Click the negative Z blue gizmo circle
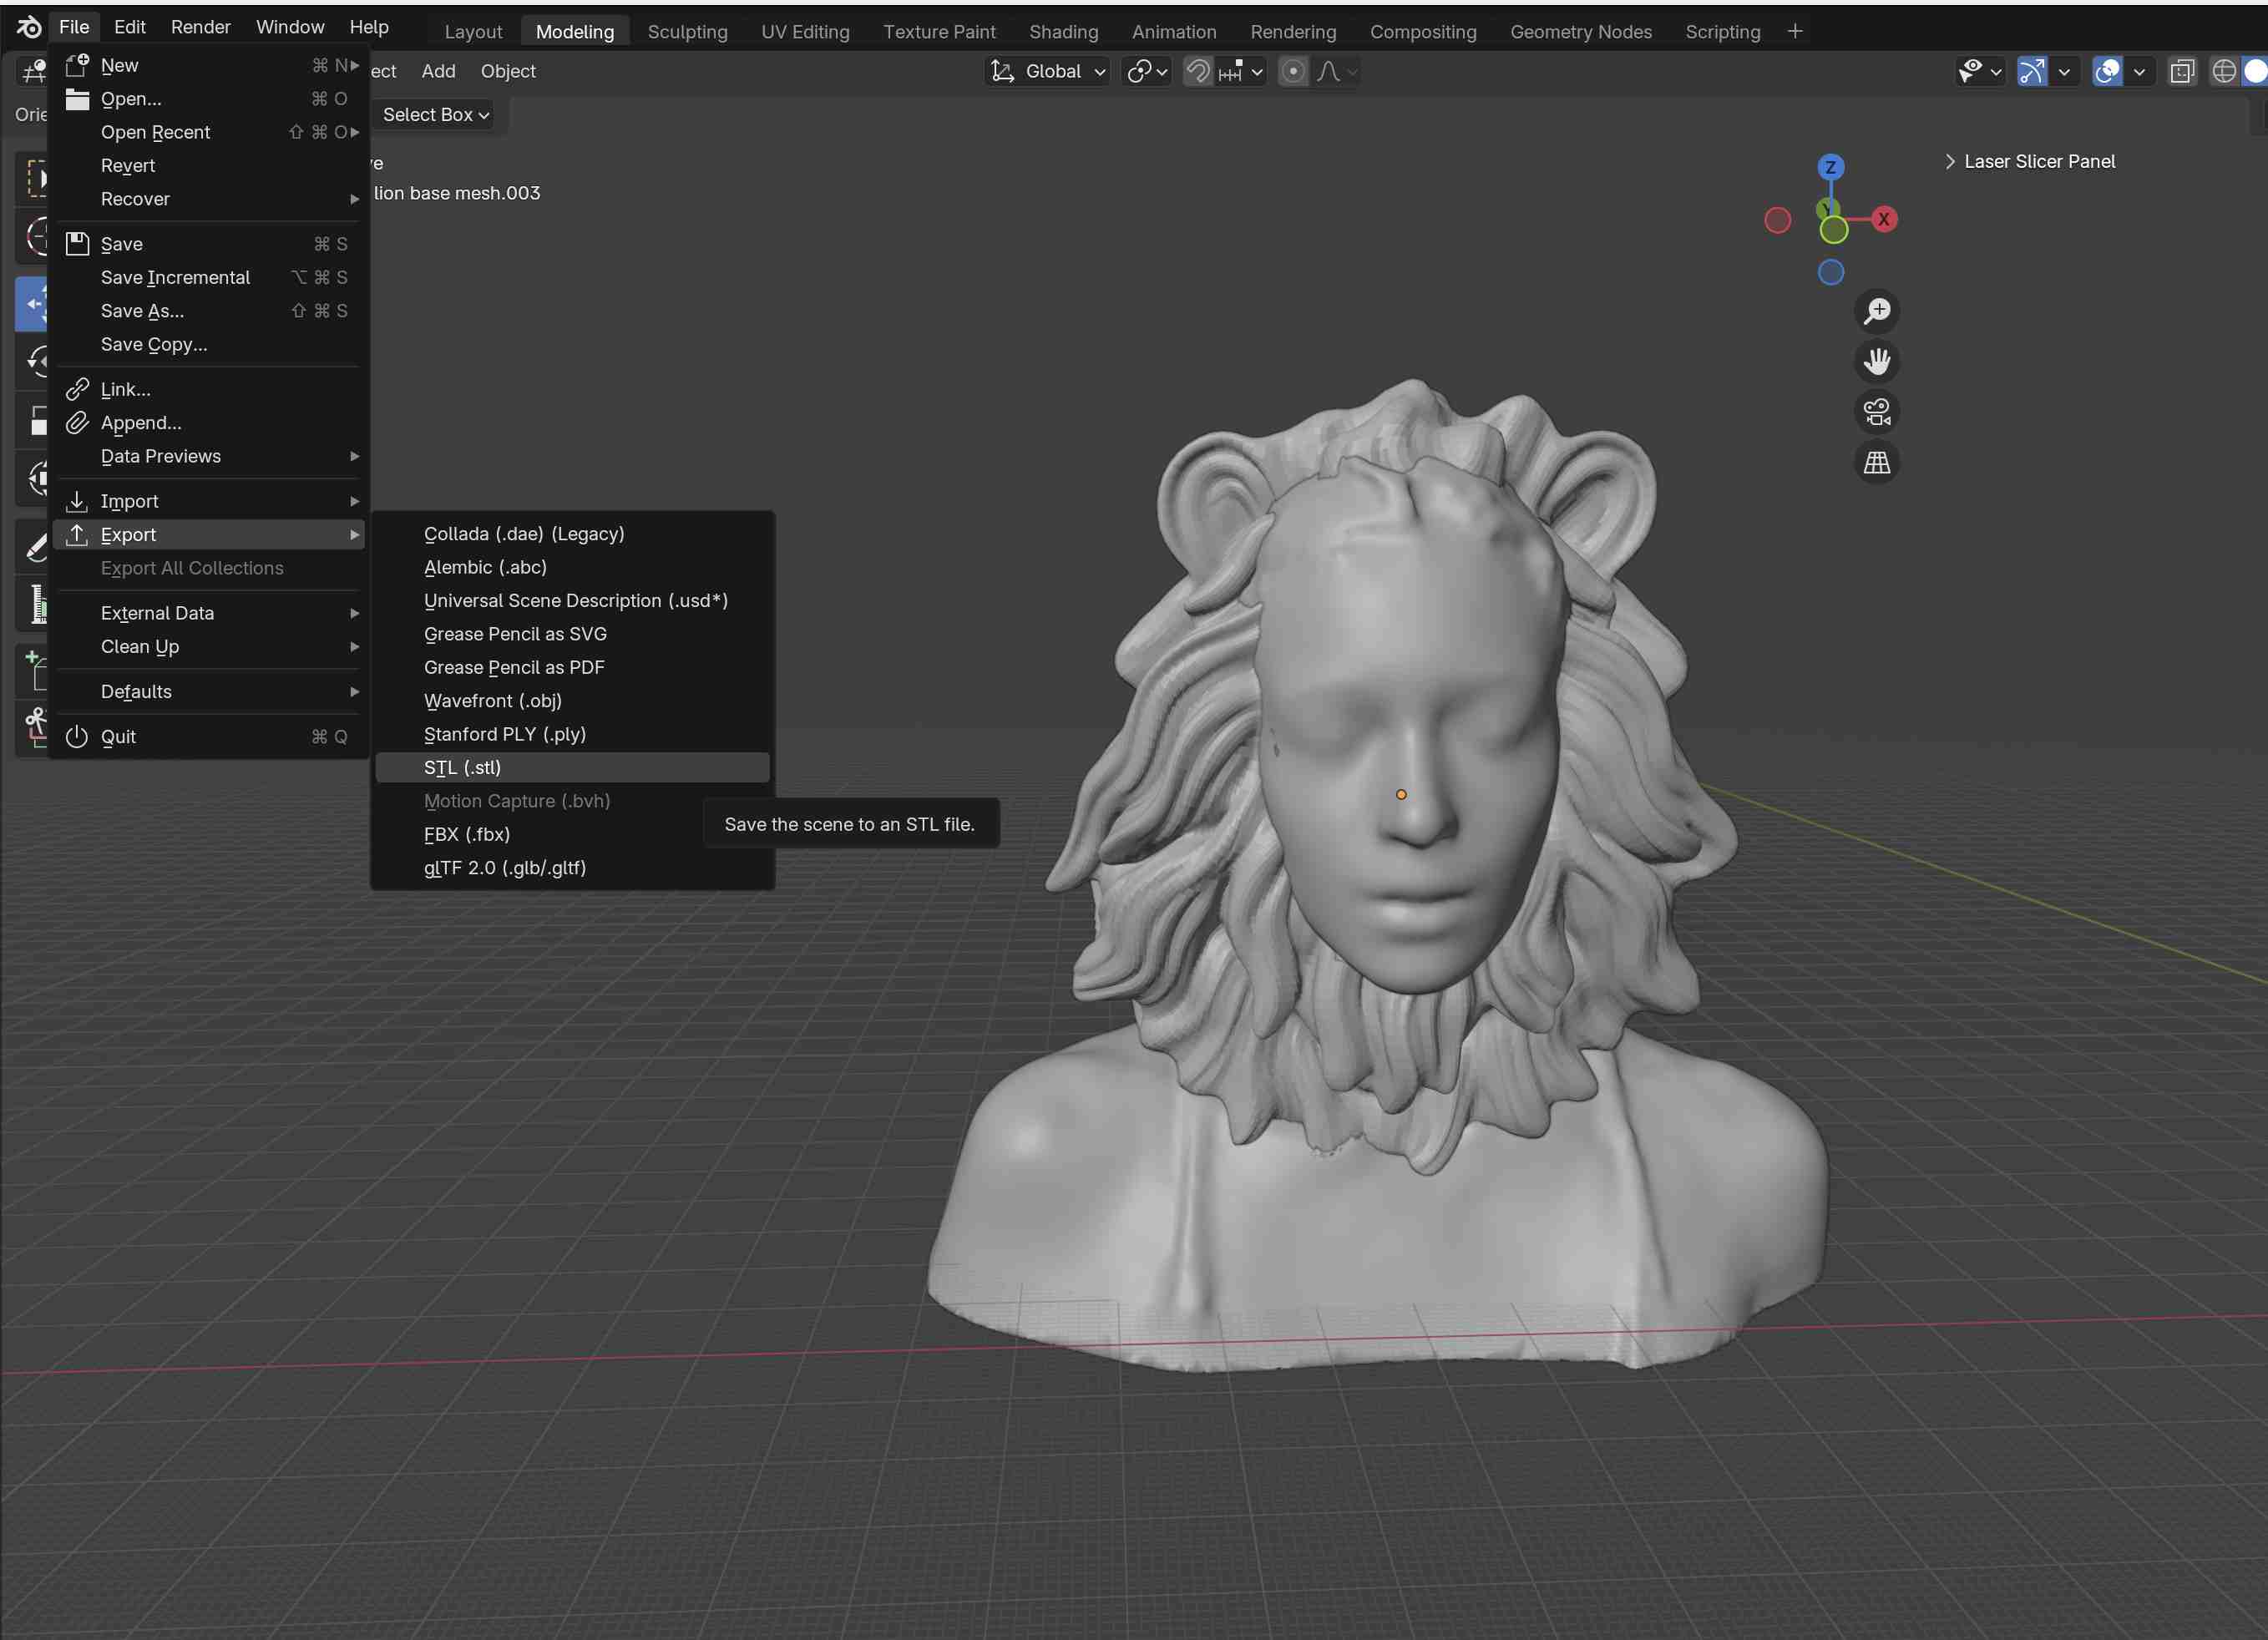The height and width of the screenshot is (1640, 2268). point(1831,272)
